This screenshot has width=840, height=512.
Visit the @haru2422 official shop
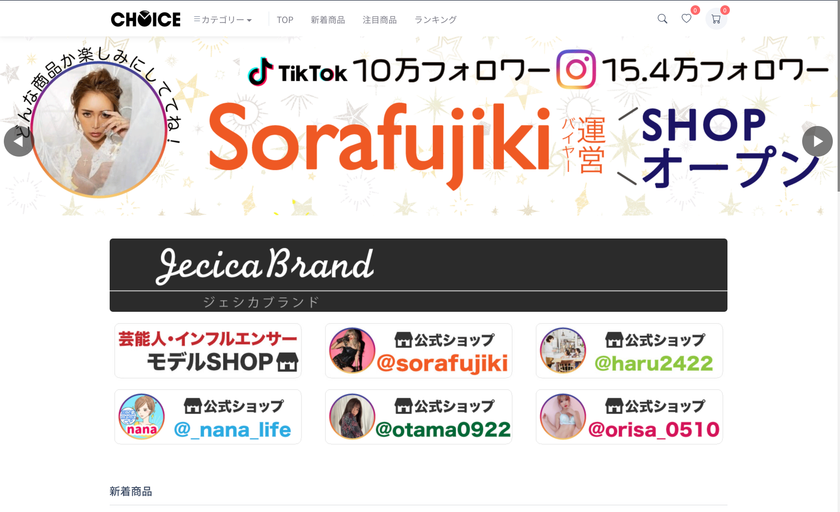pos(629,351)
